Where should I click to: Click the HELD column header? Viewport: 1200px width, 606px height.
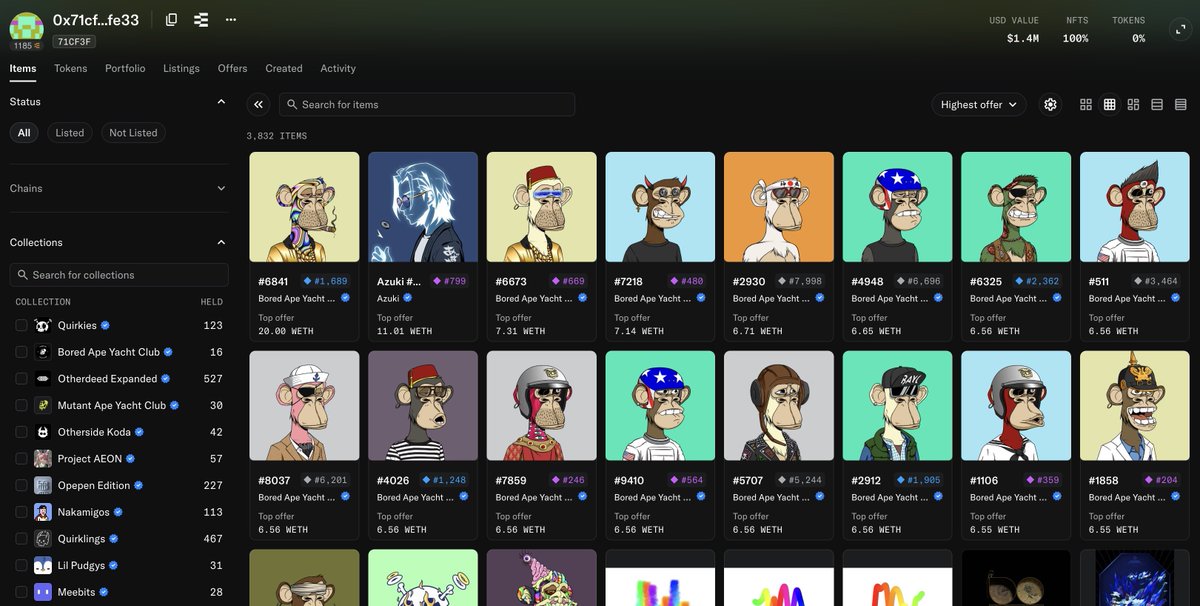[212, 301]
